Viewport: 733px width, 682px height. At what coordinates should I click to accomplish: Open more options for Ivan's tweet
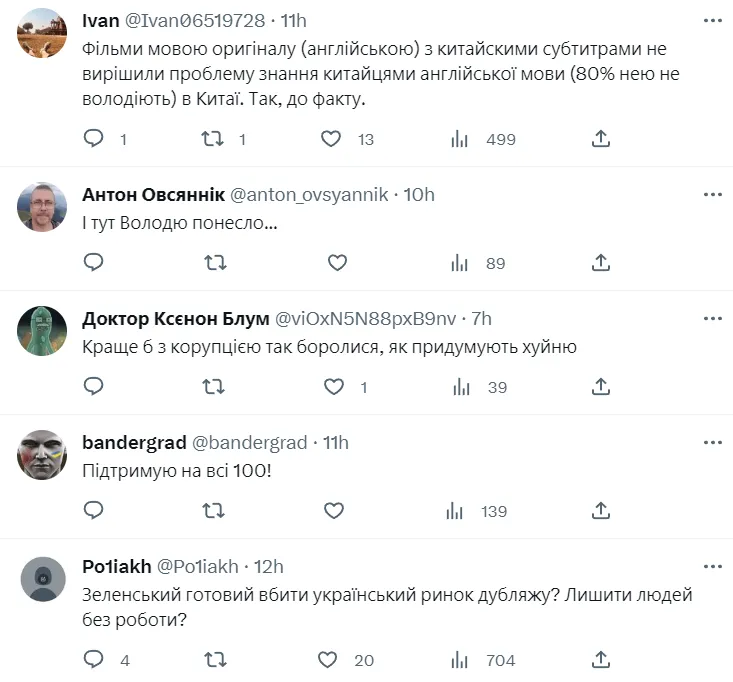click(x=712, y=23)
